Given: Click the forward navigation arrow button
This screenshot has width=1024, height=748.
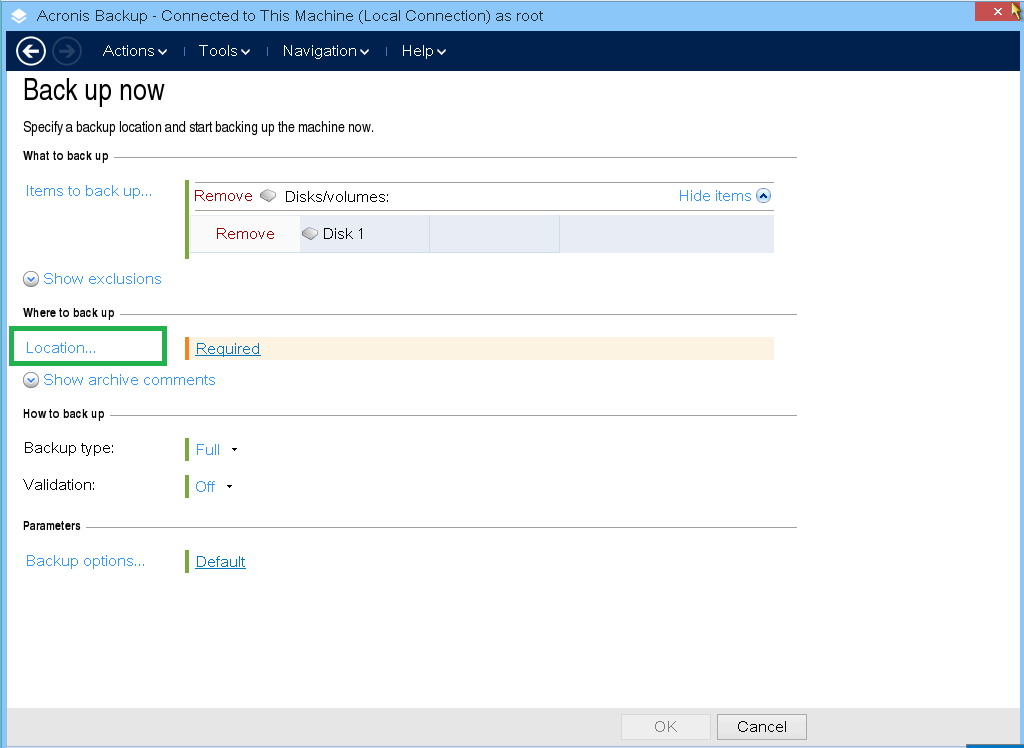Looking at the screenshot, I should point(67,51).
